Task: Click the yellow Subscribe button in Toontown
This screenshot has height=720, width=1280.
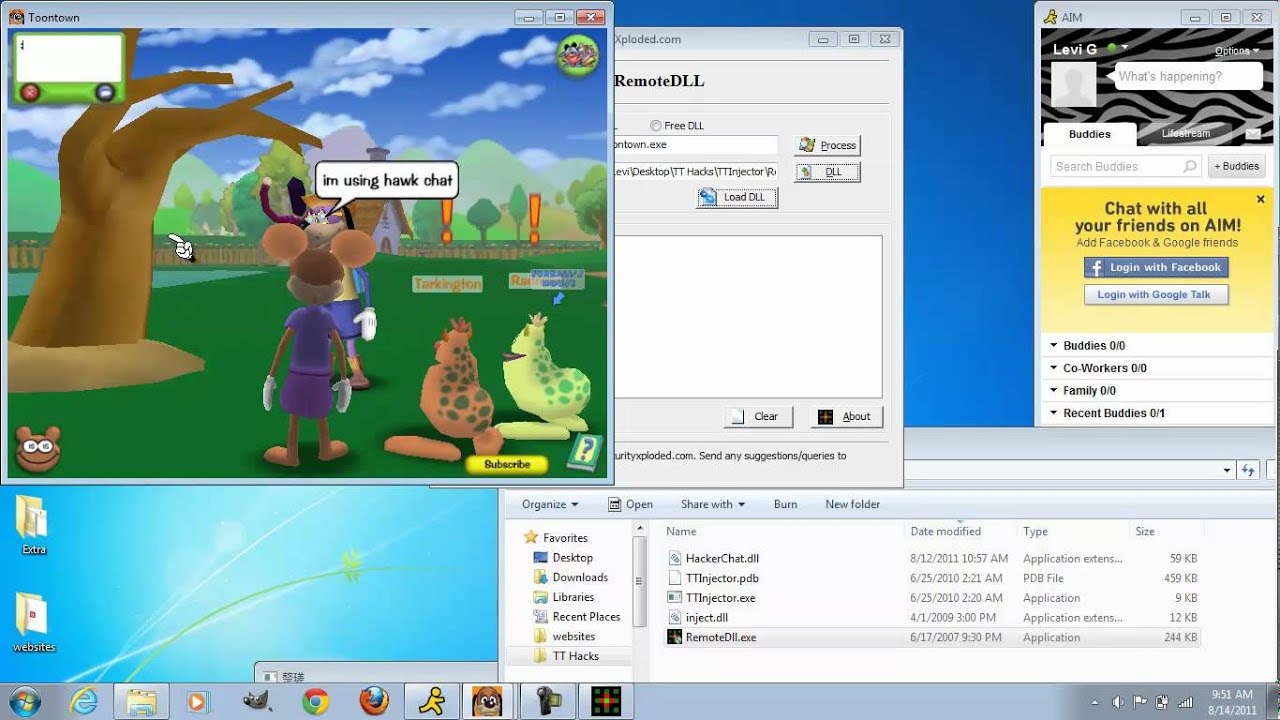Action: tap(507, 464)
